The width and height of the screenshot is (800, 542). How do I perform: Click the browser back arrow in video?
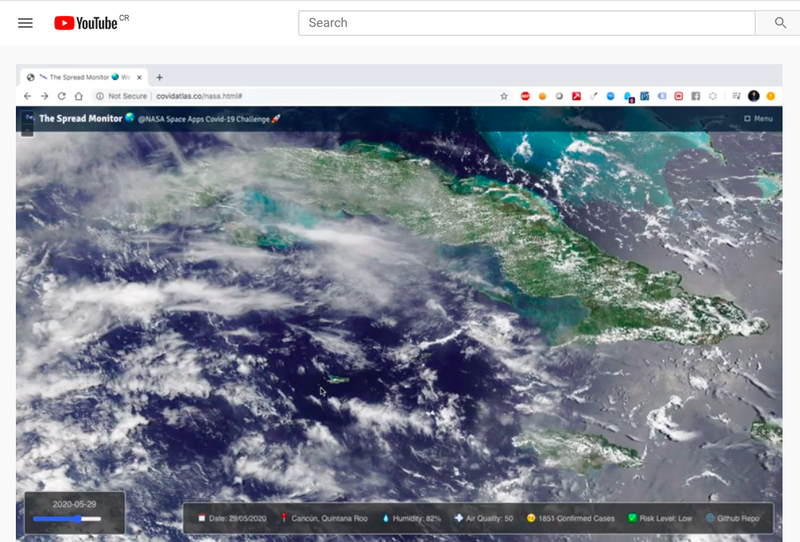(28, 96)
